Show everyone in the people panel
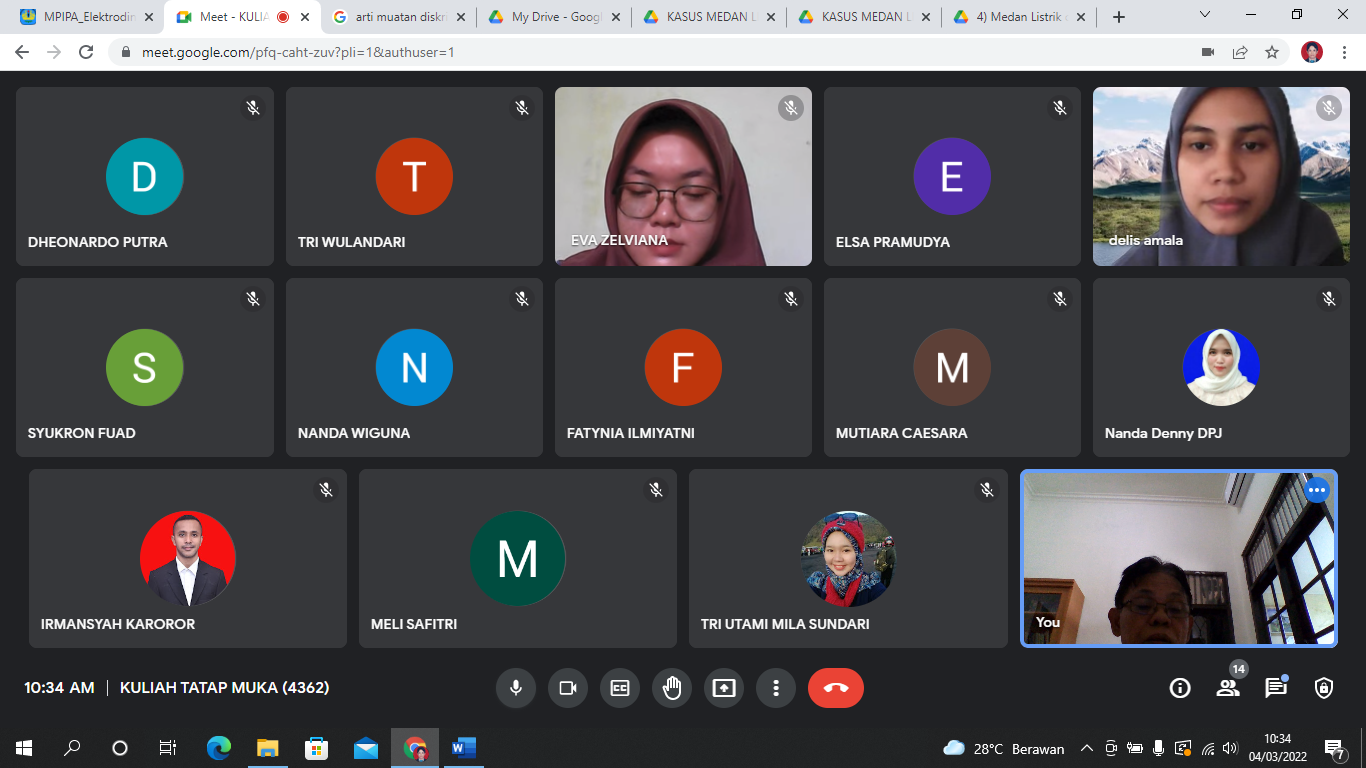The image size is (1366, 768). pos(1228,688)
